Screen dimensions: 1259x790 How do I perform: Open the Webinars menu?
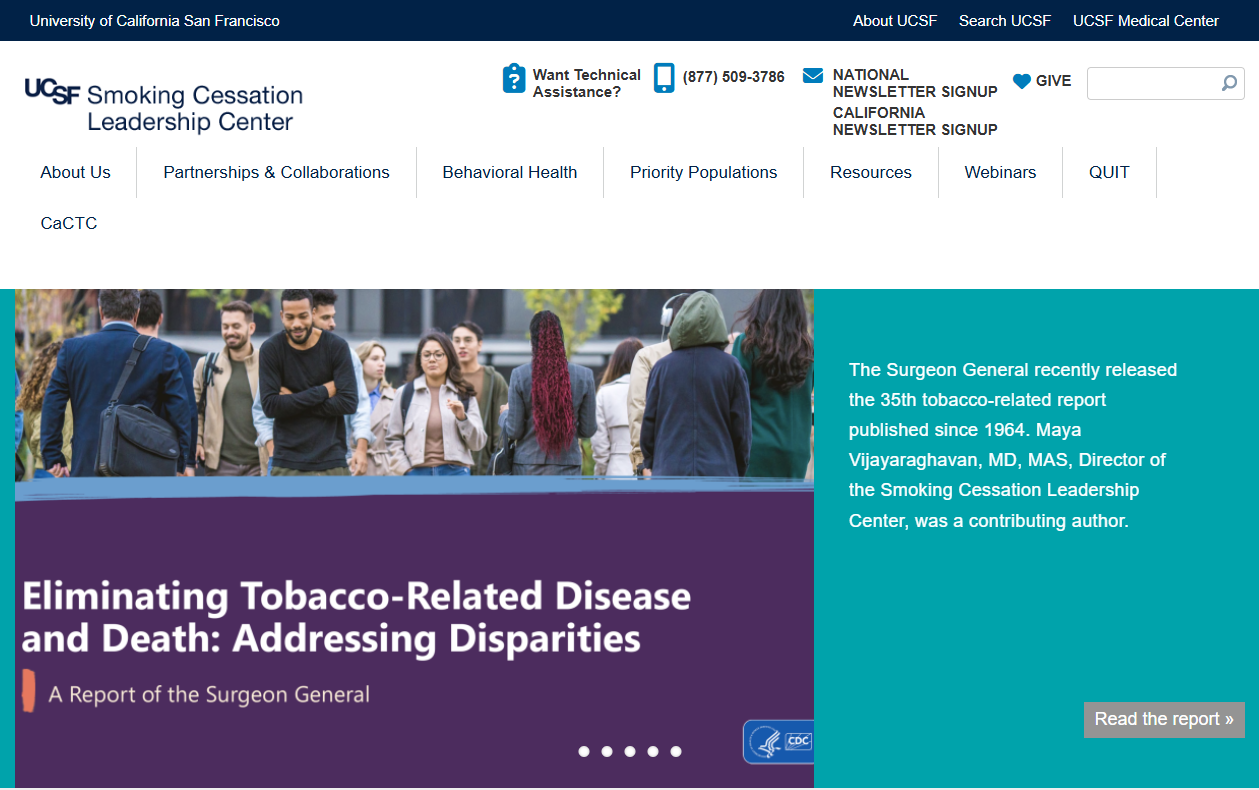1000,172
